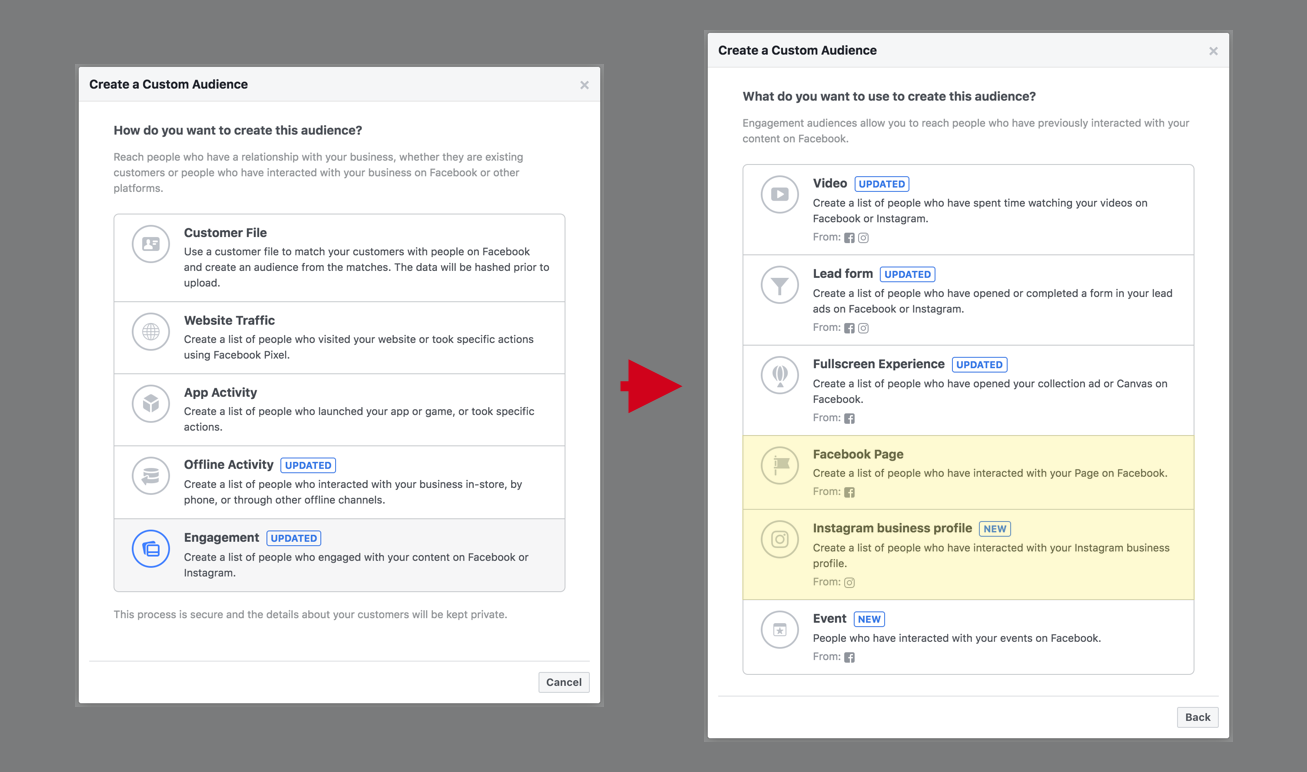Click UPDATED badge next to Offline Activity
Image resolution: width=1307 pixels, height=772 pixels.
click(x=308, y=466)
